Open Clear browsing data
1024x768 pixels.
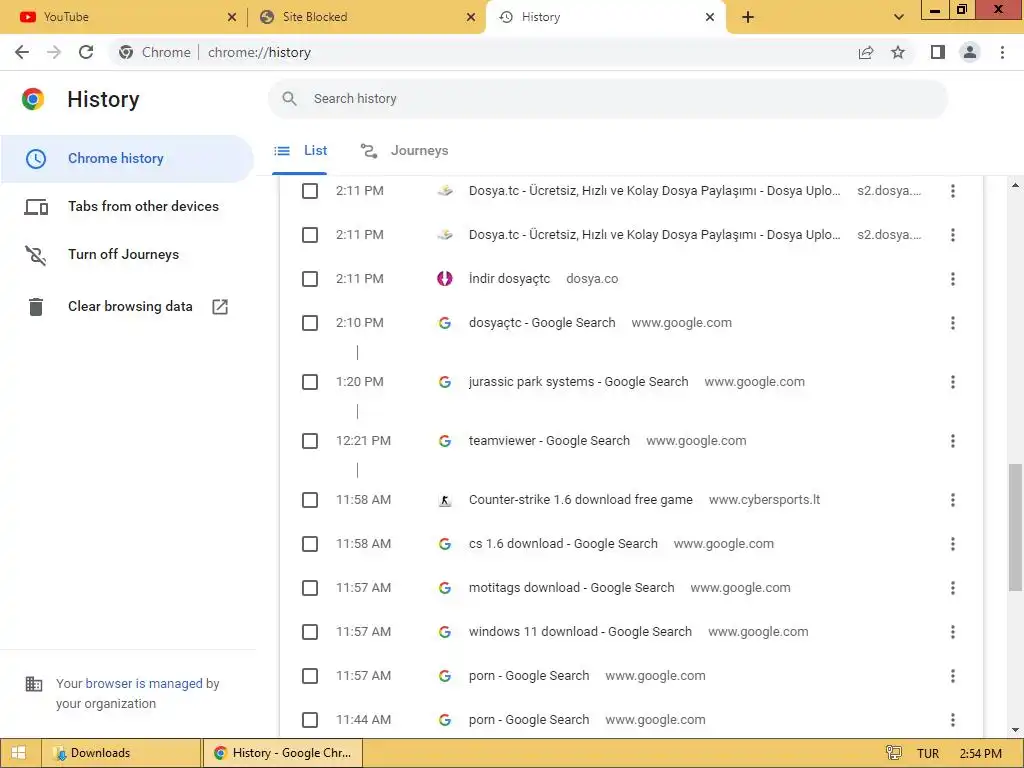point(127,306)
